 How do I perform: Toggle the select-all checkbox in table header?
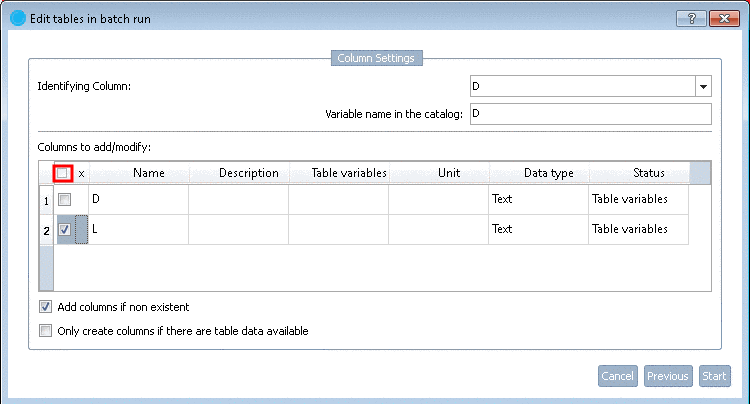62,173
